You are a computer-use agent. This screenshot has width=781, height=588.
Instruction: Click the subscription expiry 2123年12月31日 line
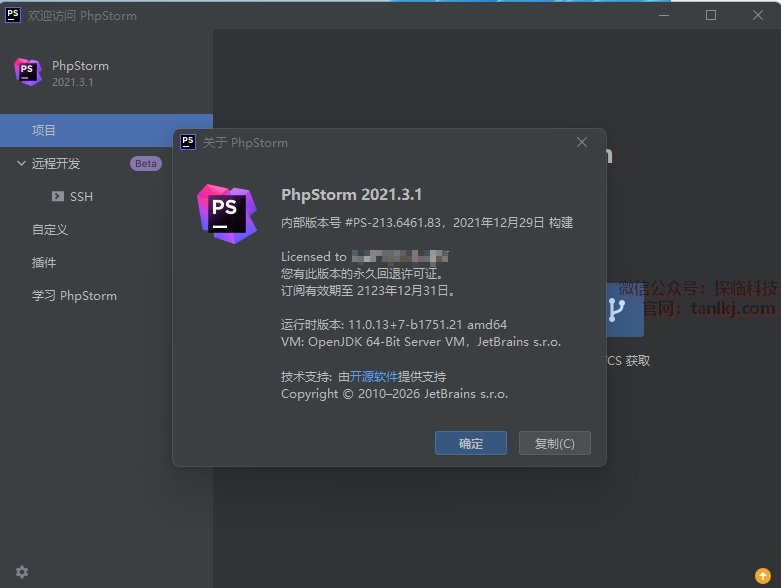point(368,291)
